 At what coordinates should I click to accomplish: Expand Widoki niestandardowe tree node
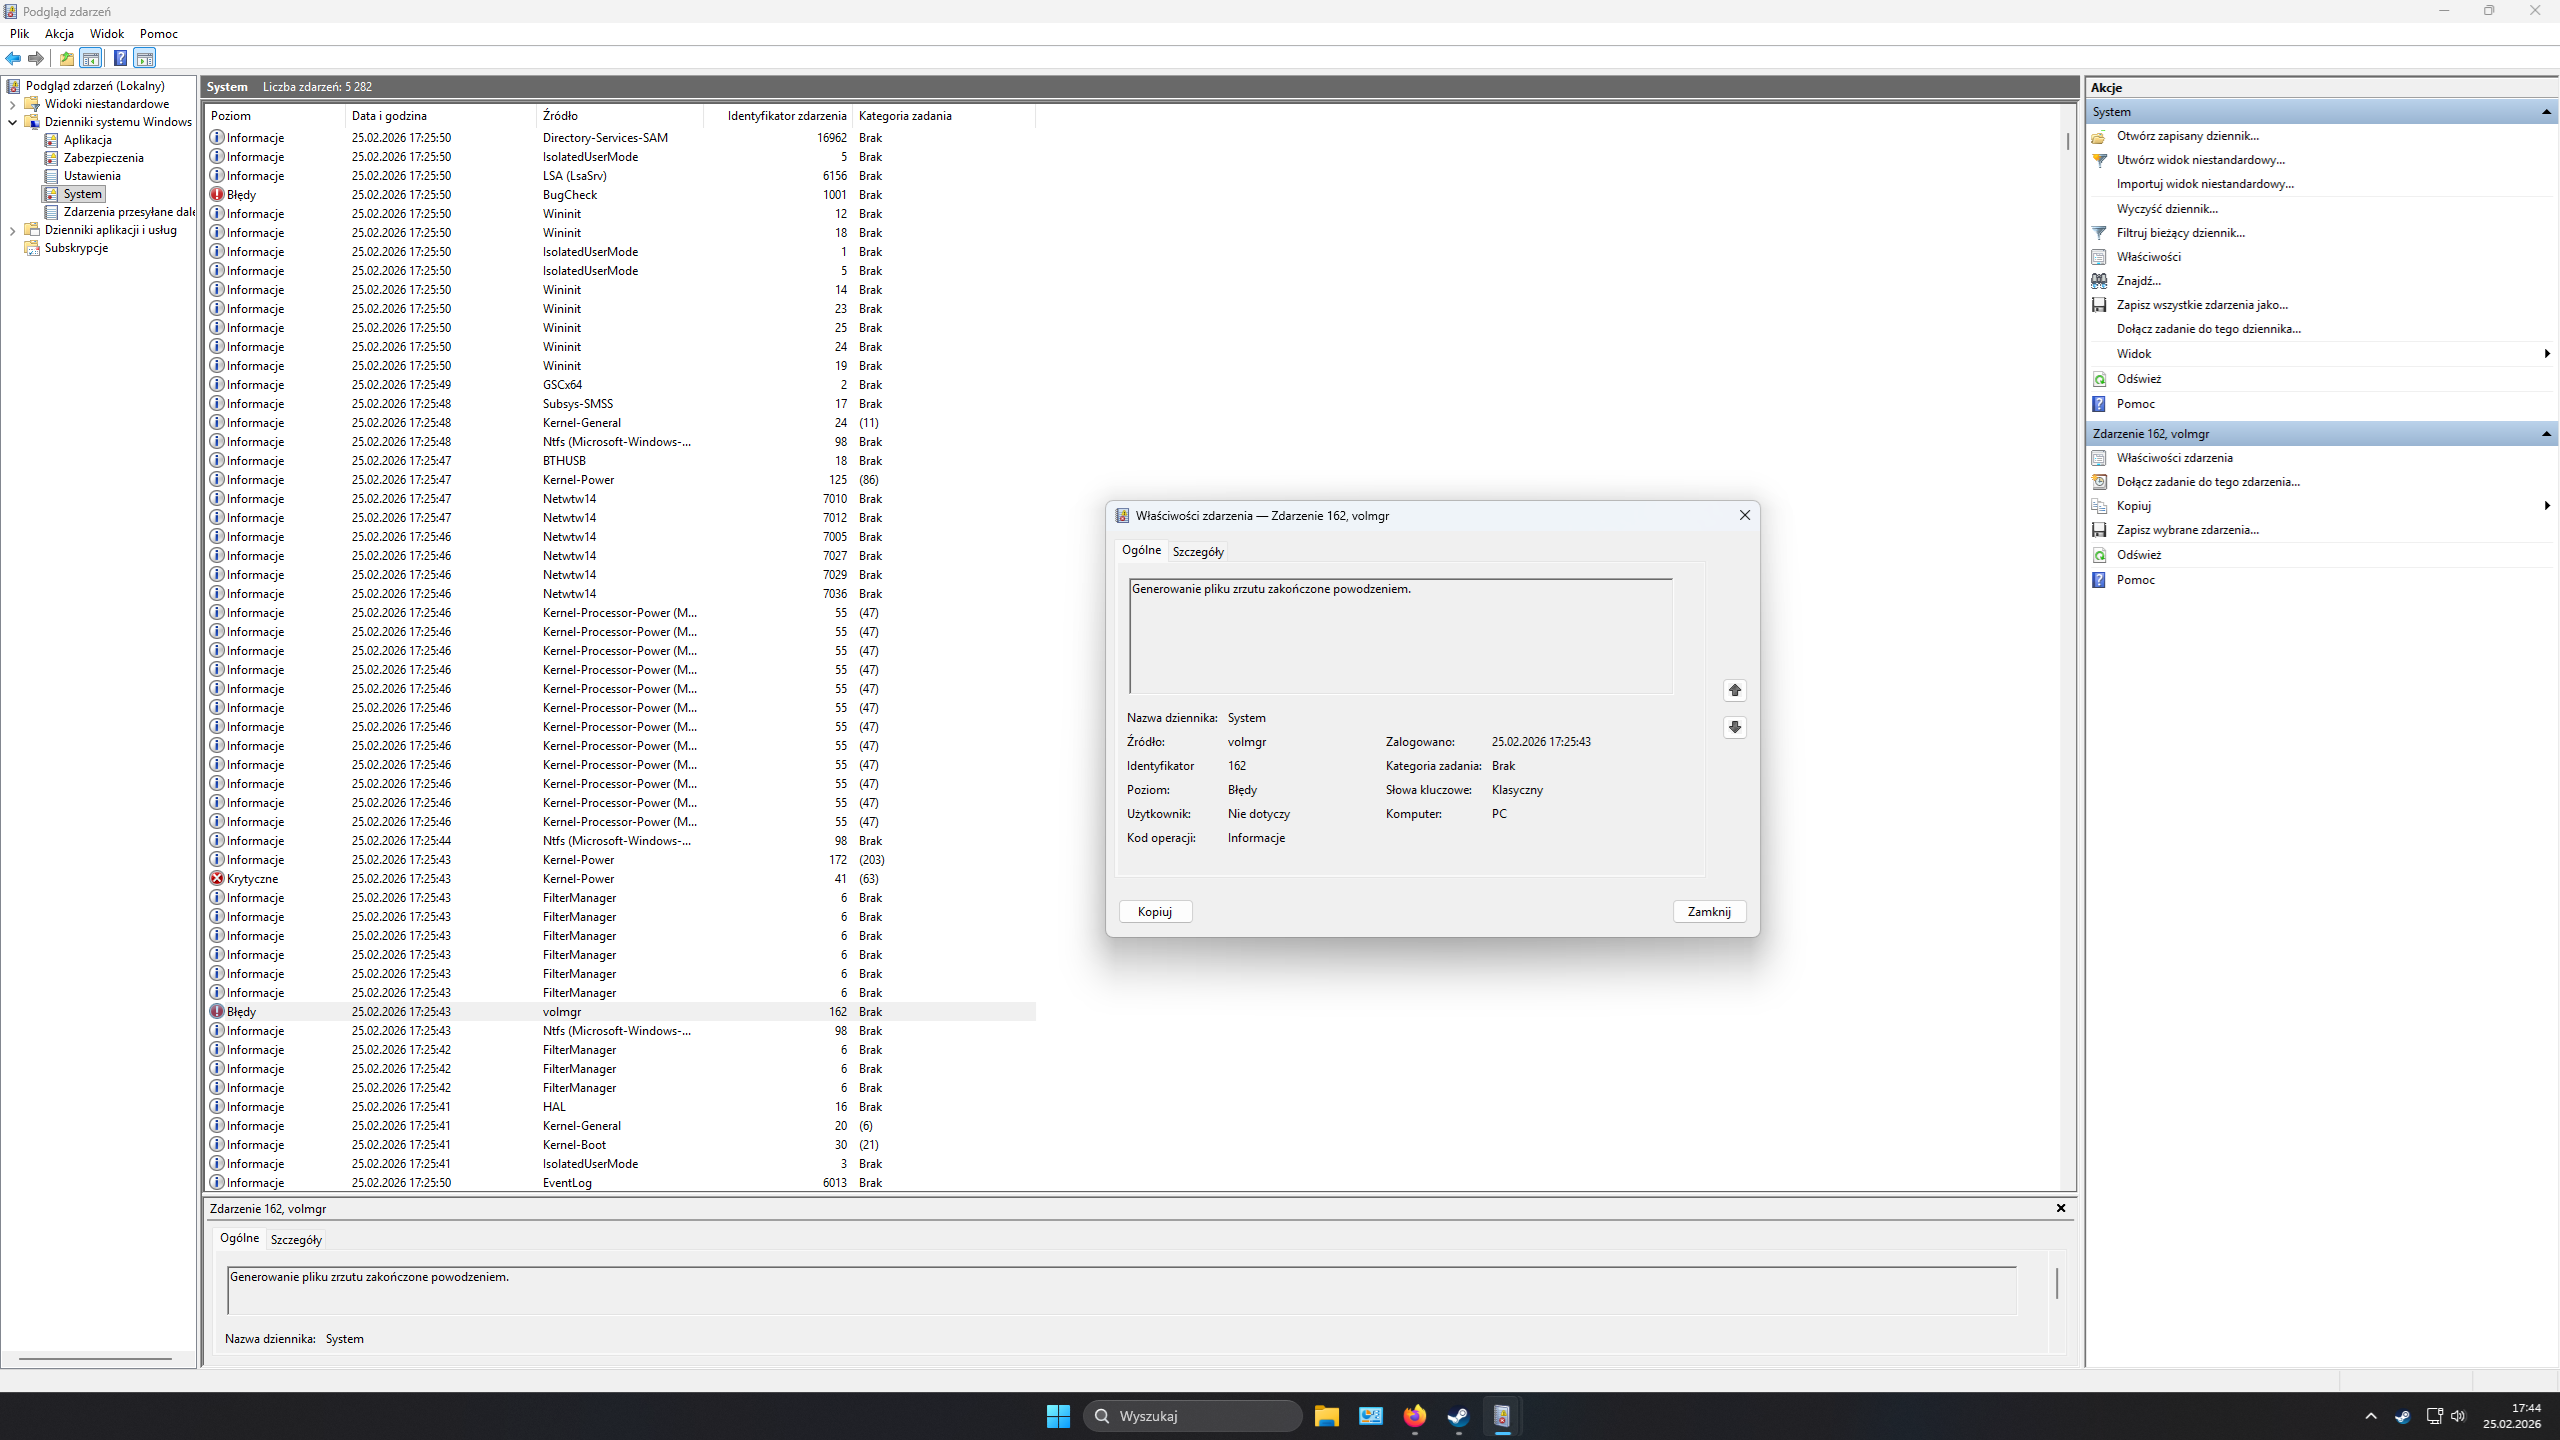click(12, 104)
